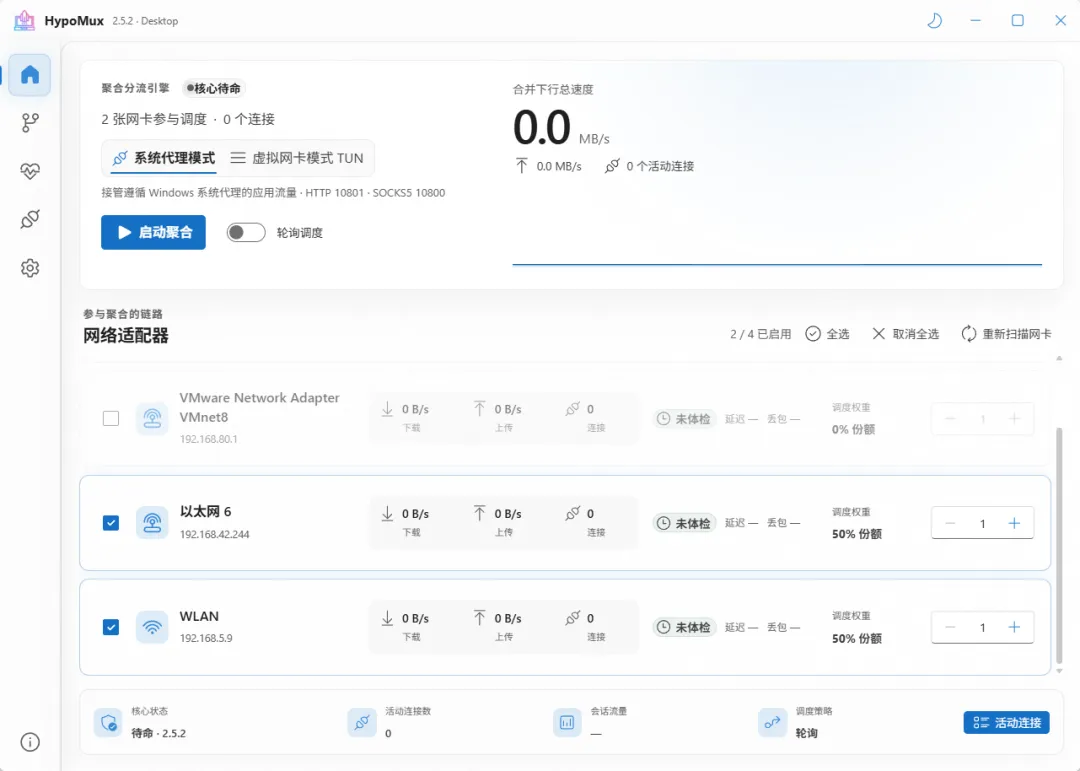Viewport: 1080px width, 771px height.
Task: Click the IP text 192.168.5.9
Action: pyautogui.click(x=206, y=638)
